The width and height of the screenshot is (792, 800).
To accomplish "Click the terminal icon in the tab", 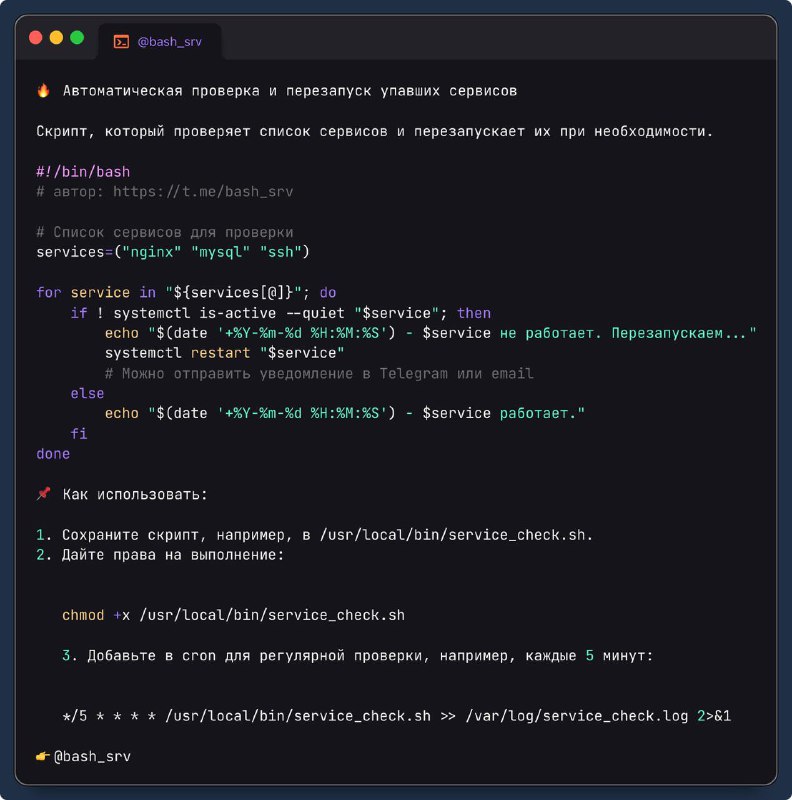I will coord(121,41).
